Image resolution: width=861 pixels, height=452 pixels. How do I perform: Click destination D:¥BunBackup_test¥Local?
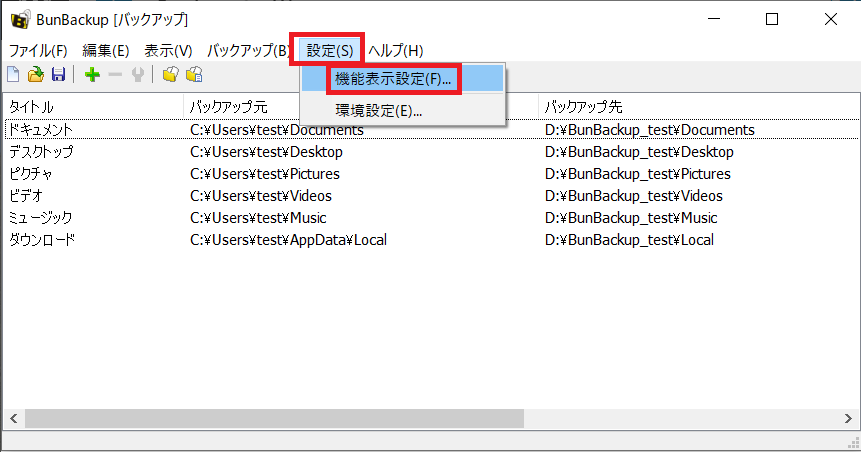coord(629,240)
